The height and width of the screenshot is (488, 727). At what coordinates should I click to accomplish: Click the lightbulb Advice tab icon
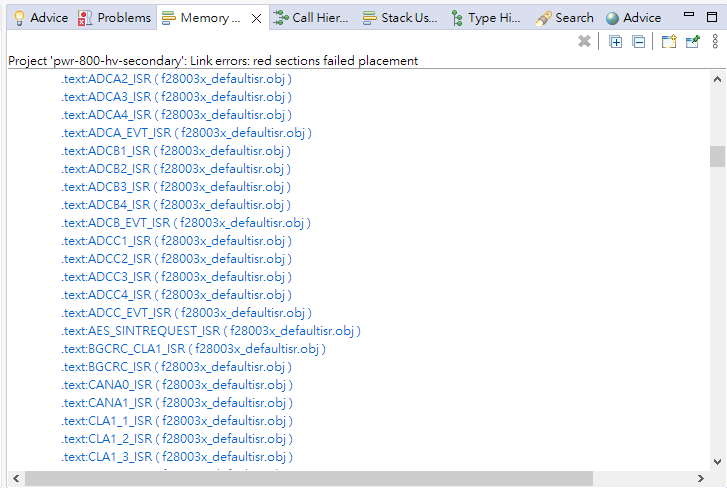(x=19, y=18)
